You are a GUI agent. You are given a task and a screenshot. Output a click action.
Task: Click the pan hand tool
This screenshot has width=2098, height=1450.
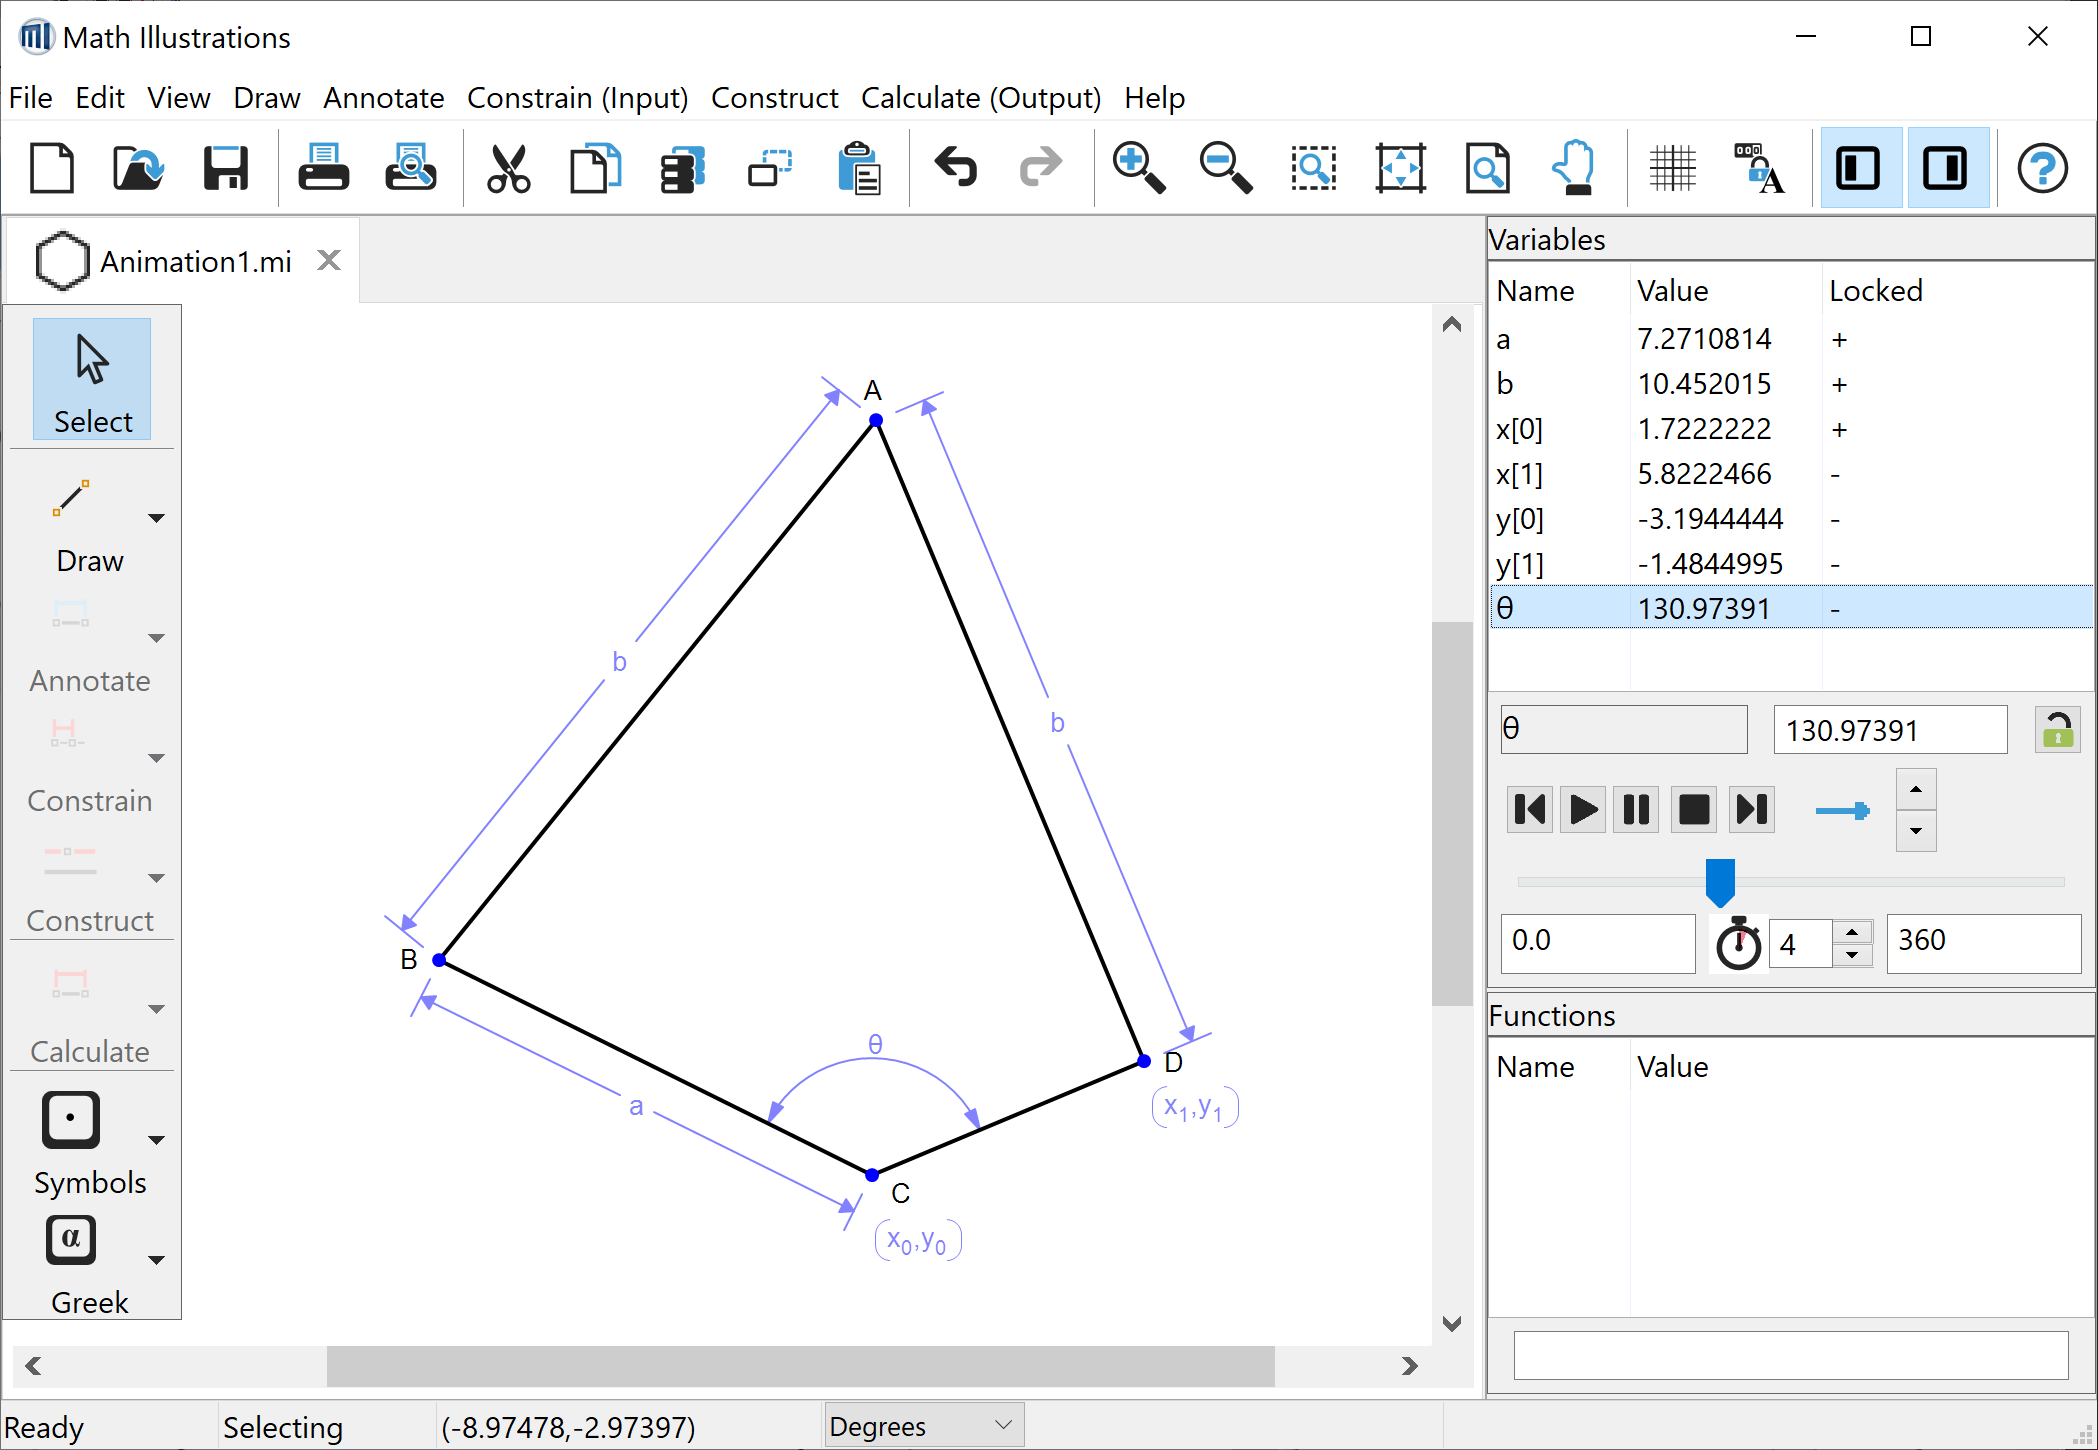click(1573, 166)
